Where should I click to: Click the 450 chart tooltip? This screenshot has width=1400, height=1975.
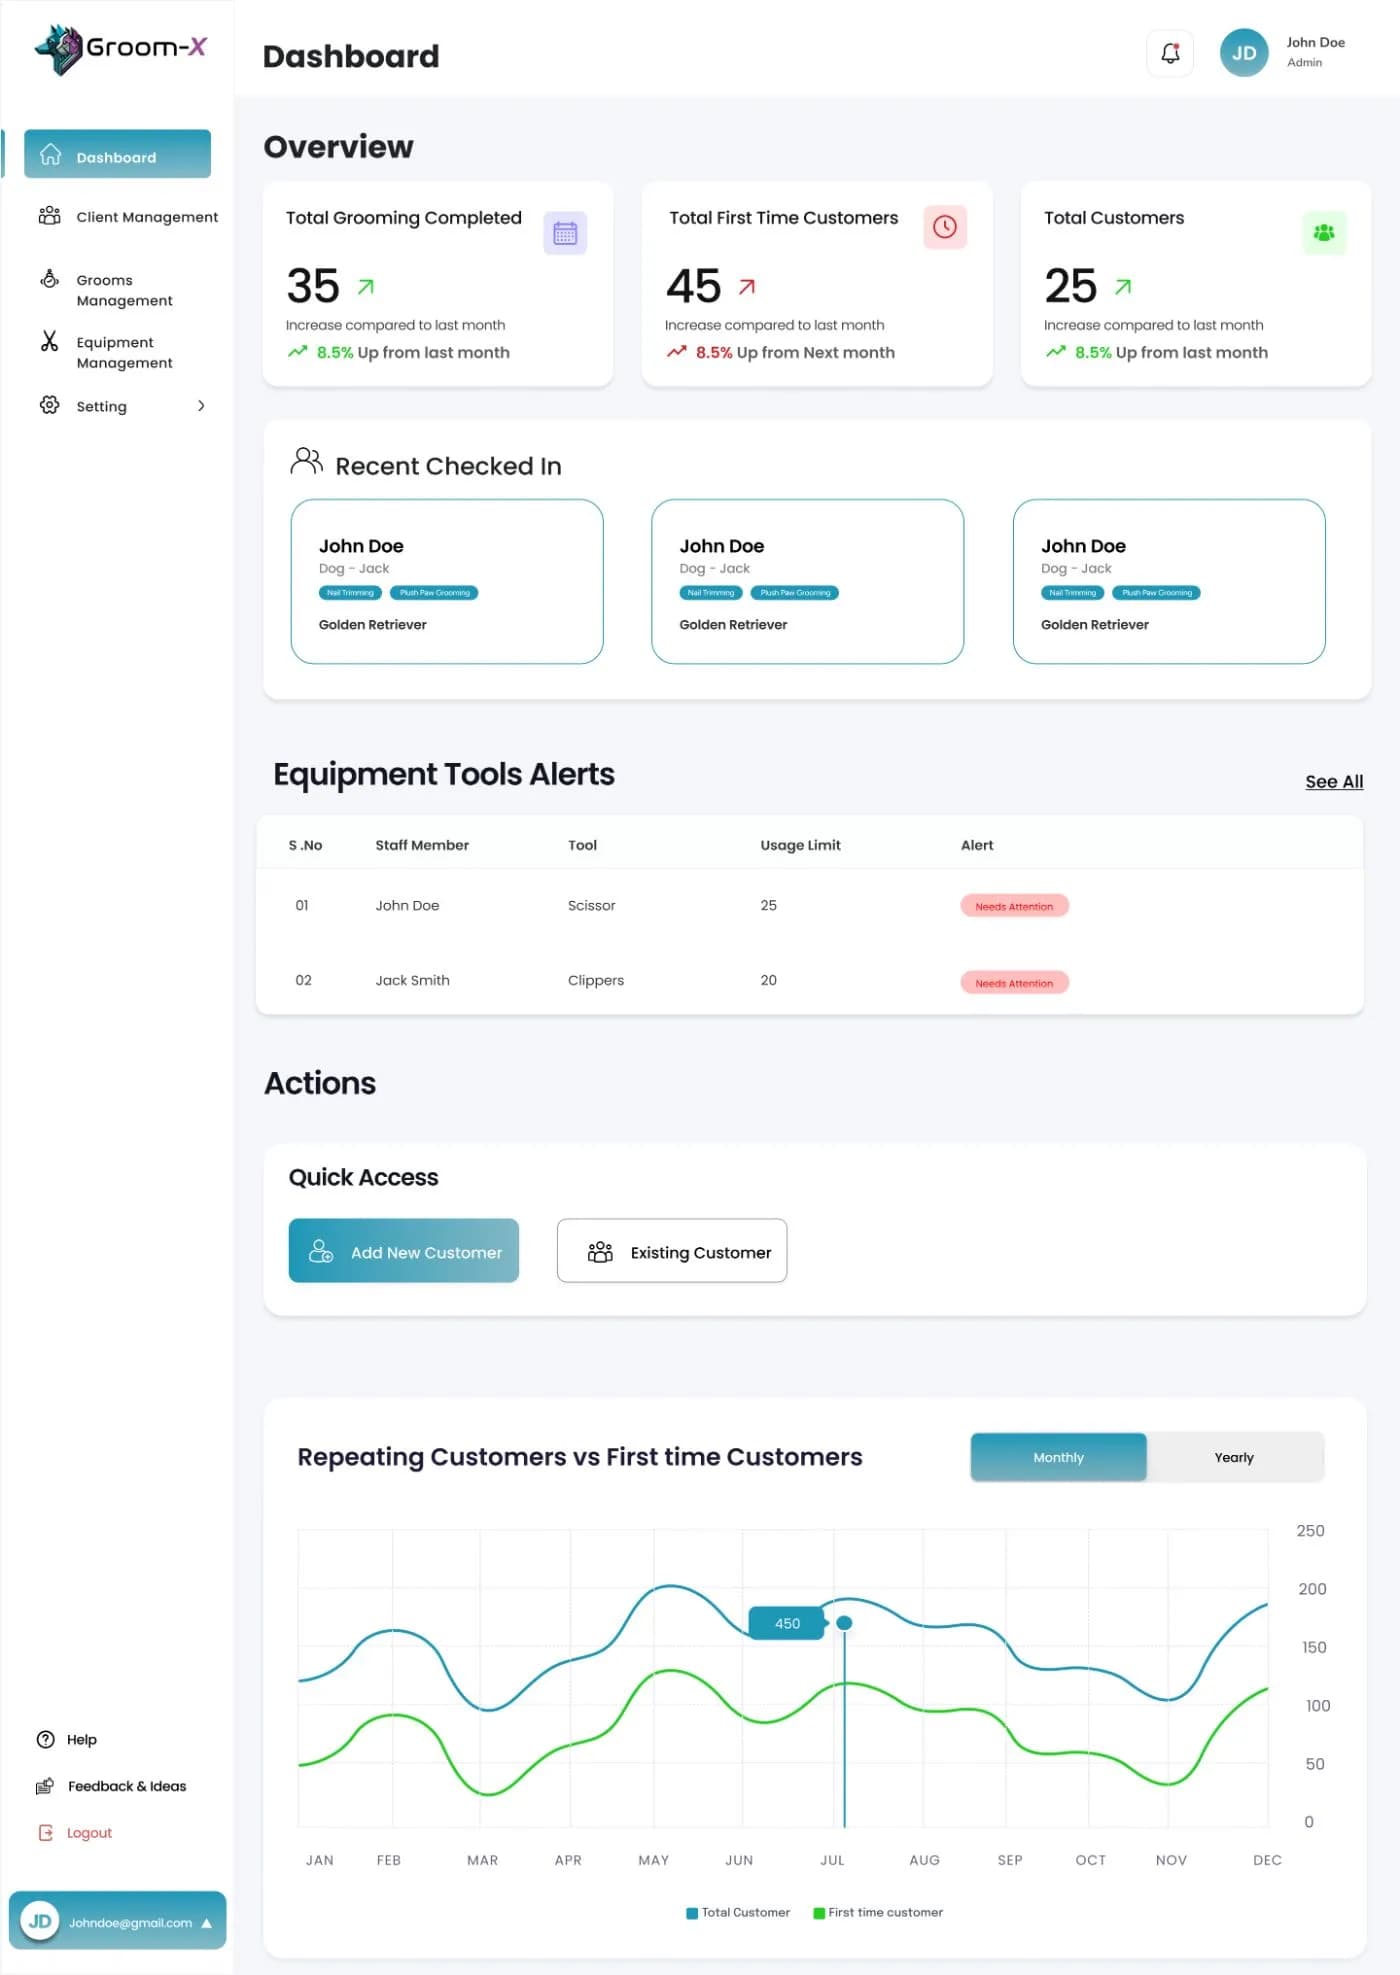coord(787,1624)
